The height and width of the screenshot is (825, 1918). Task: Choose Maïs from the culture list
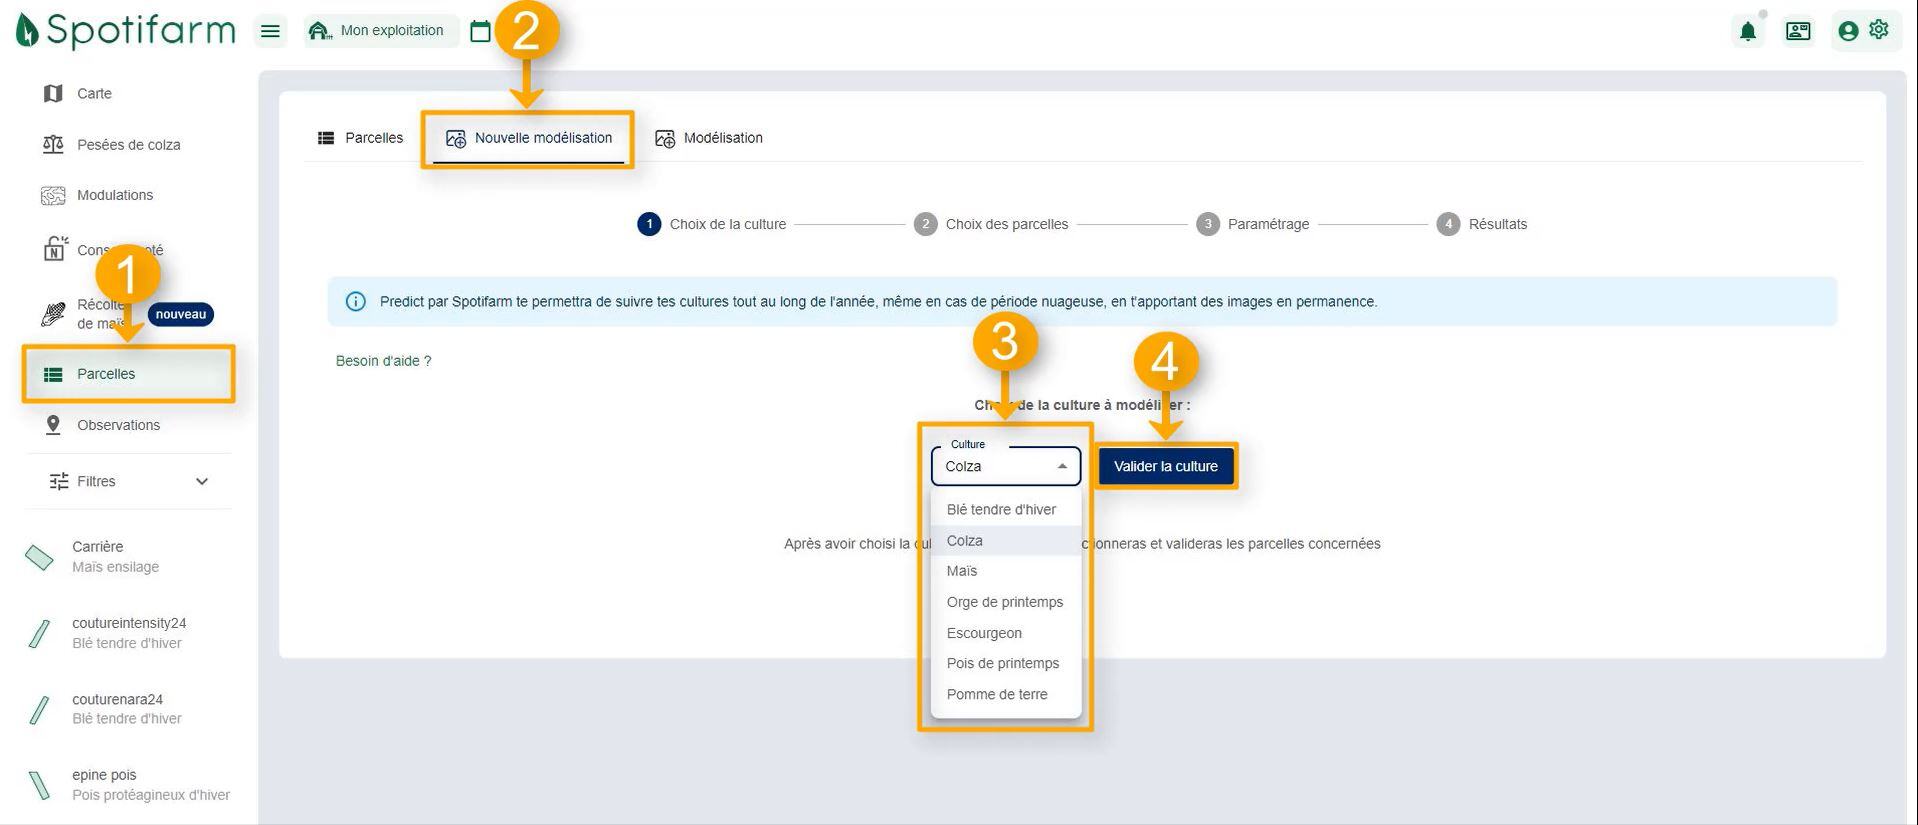962,571
